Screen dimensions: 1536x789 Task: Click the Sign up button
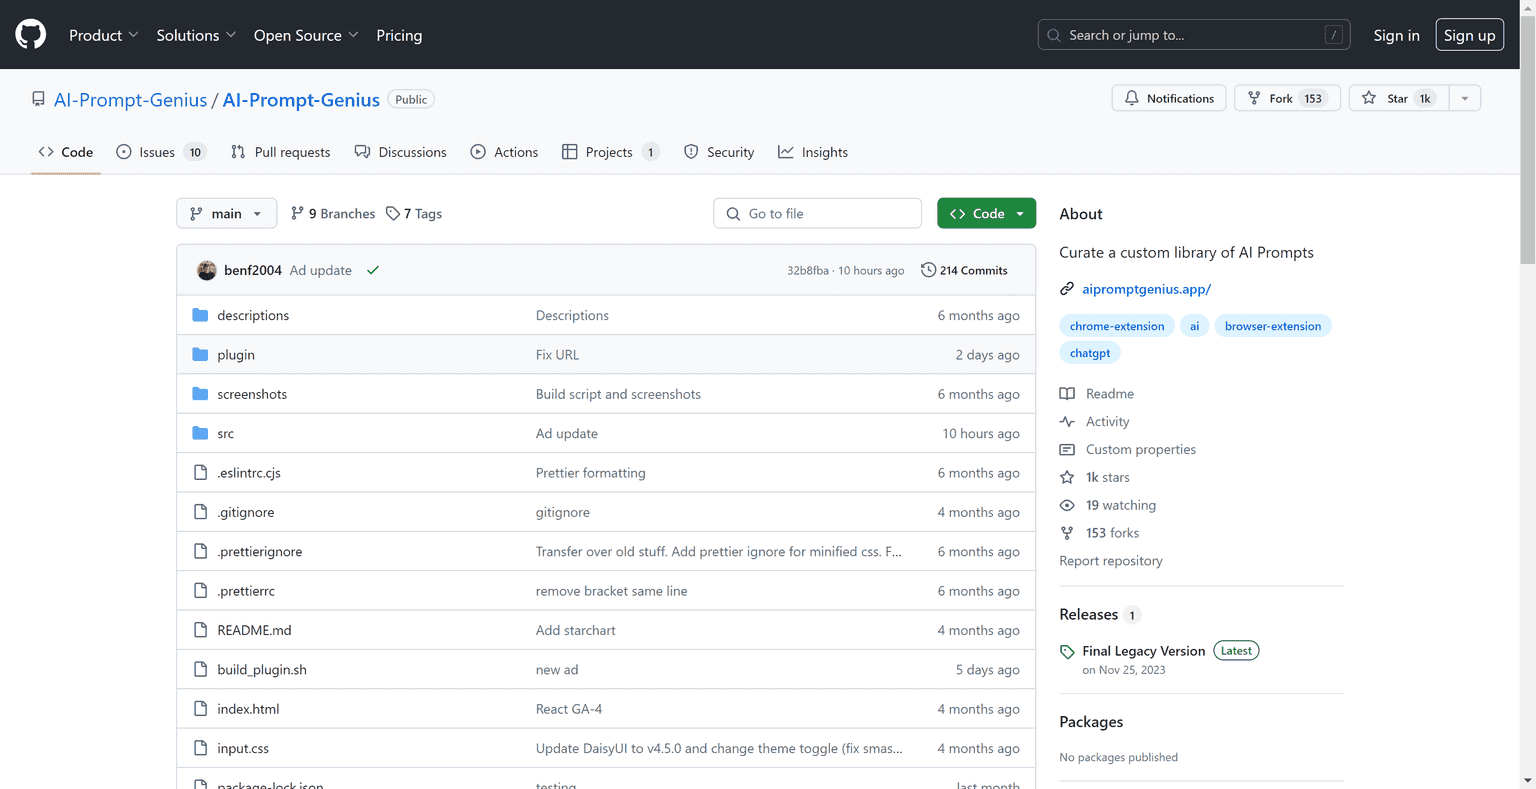[x=1469, y=35]
